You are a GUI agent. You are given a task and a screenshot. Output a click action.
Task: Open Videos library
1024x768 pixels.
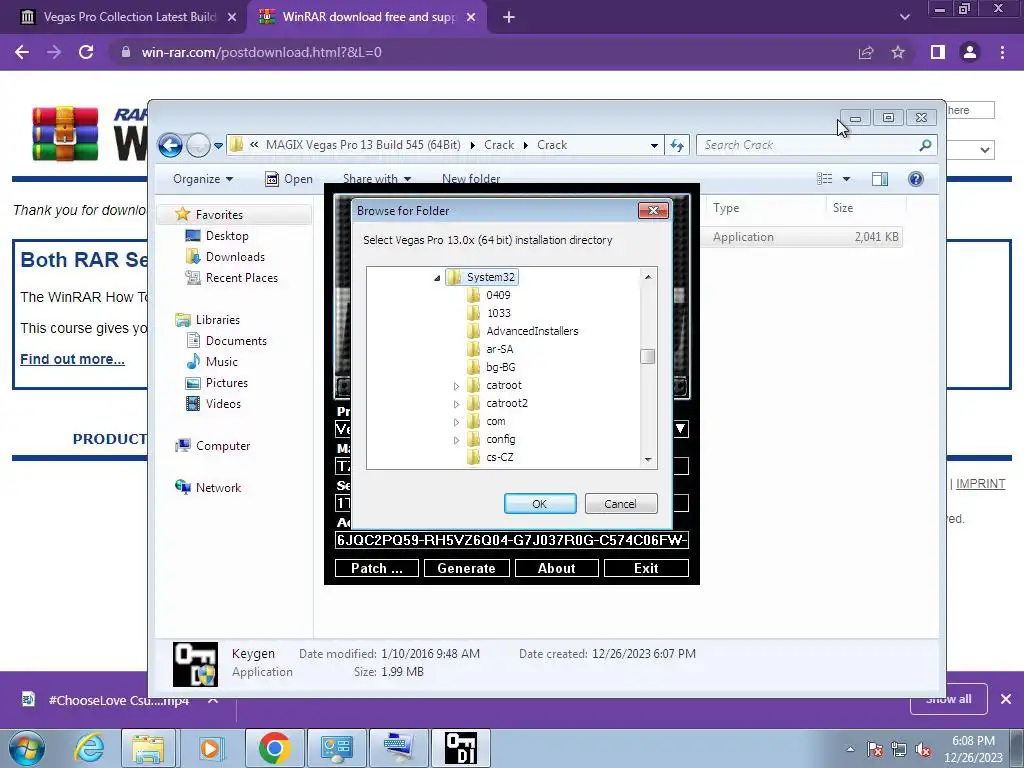(x=223, y=404)
